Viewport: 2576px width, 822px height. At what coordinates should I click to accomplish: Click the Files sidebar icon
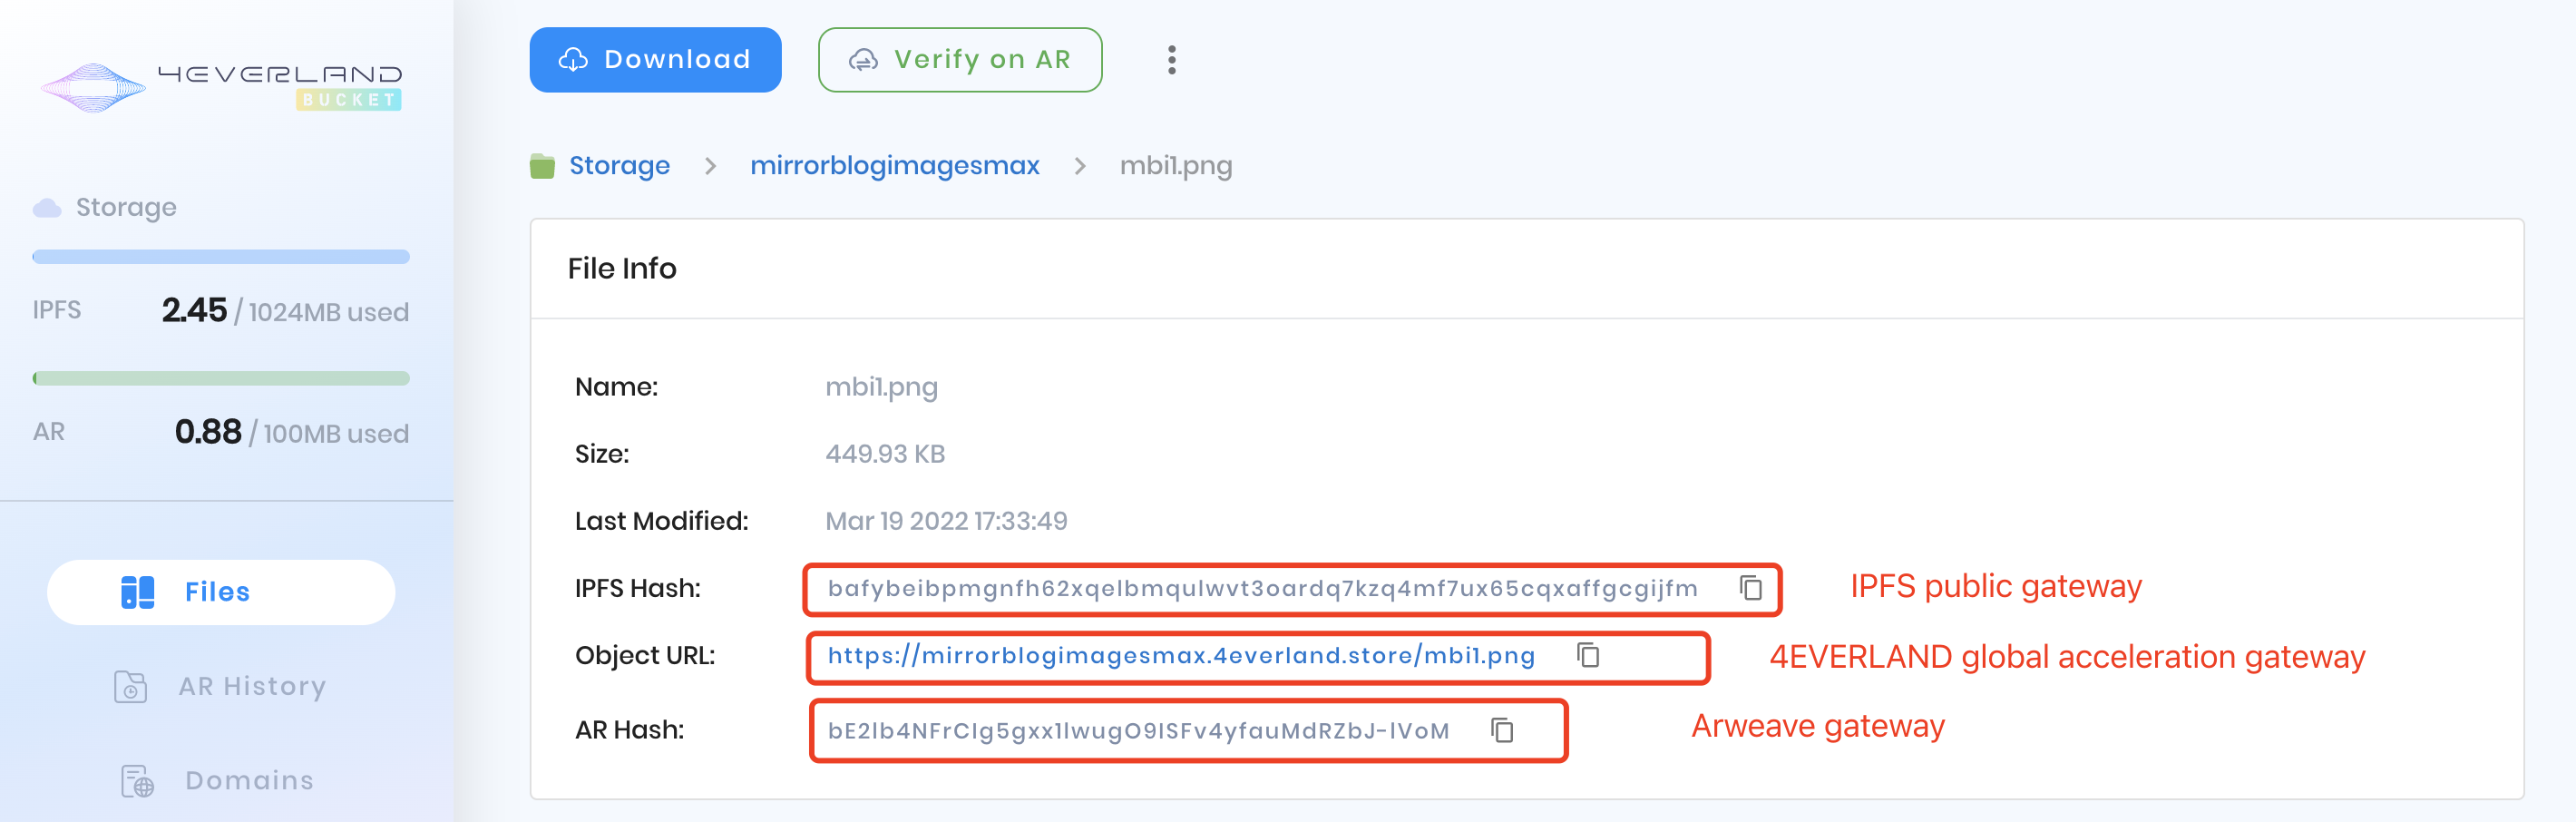click(138, 592)
